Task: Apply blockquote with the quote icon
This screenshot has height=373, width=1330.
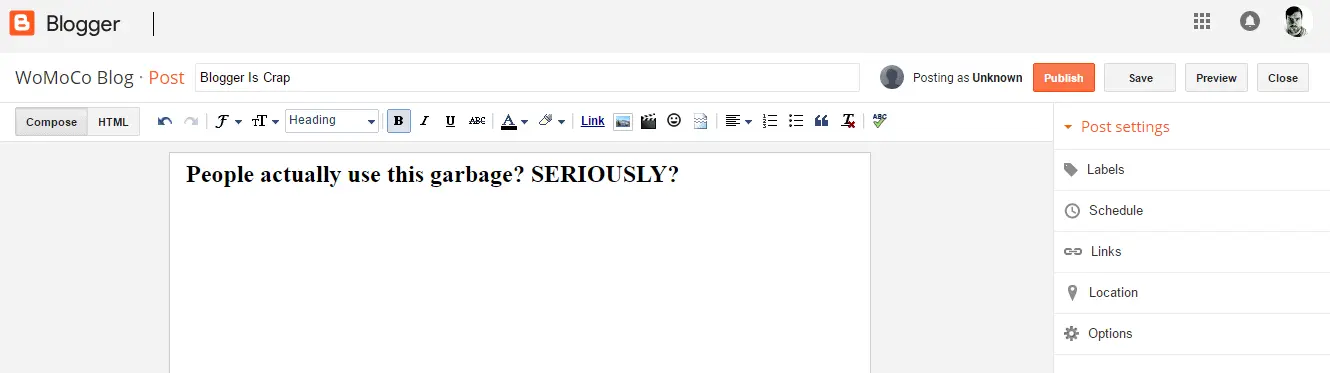Action: point(822,121)
